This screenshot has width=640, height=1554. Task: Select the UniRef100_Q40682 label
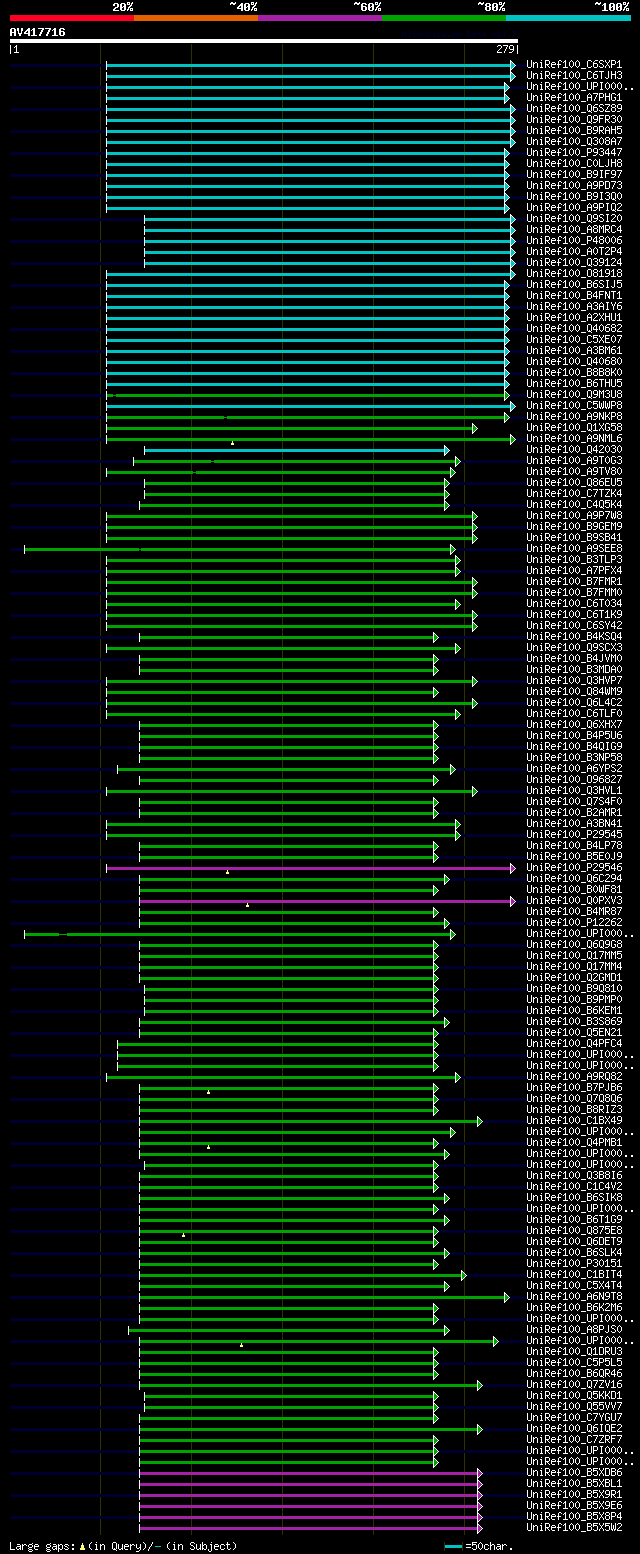[574, 328]
